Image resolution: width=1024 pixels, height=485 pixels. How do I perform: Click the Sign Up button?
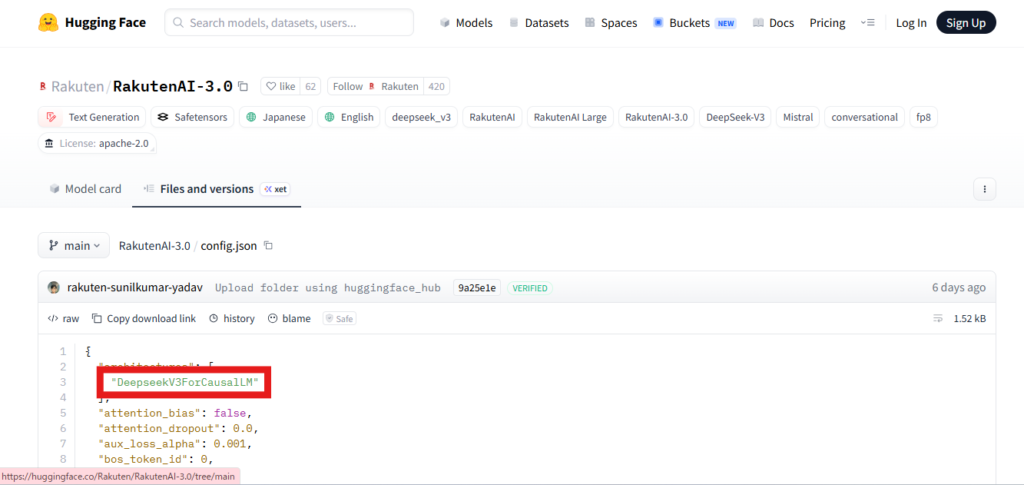coord(966,23)
